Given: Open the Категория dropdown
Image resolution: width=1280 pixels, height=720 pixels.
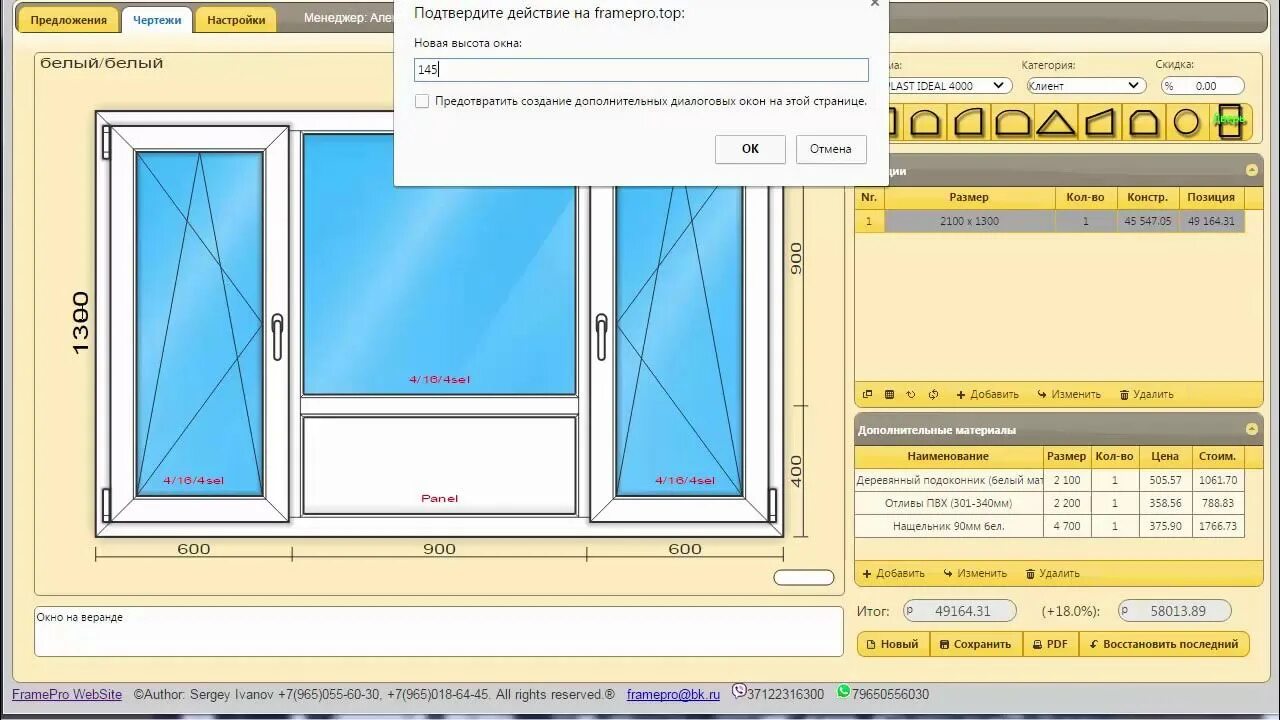Looking at the screenshot, I should 1084,86.
